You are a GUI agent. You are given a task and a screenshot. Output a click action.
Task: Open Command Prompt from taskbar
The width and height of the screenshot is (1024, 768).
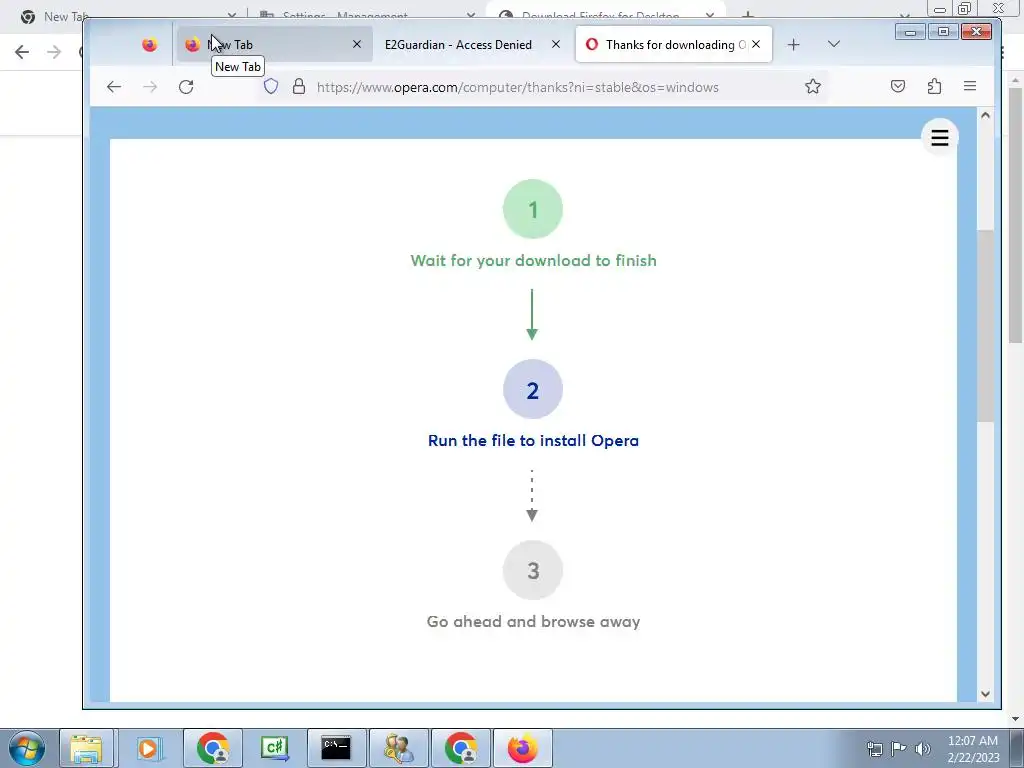coord(336,748)
